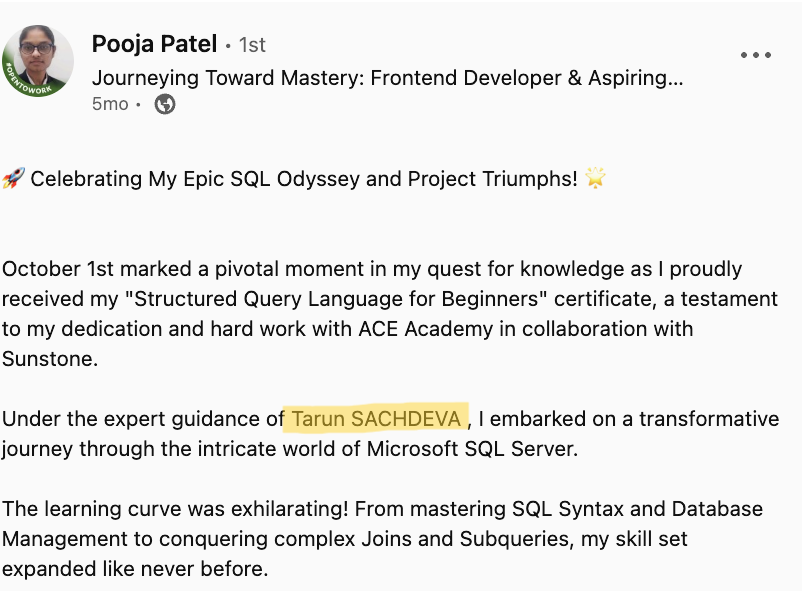802x591 pixels.
Task: Open the Tarun SACHDEVA mention link
Action: [376, 419]
